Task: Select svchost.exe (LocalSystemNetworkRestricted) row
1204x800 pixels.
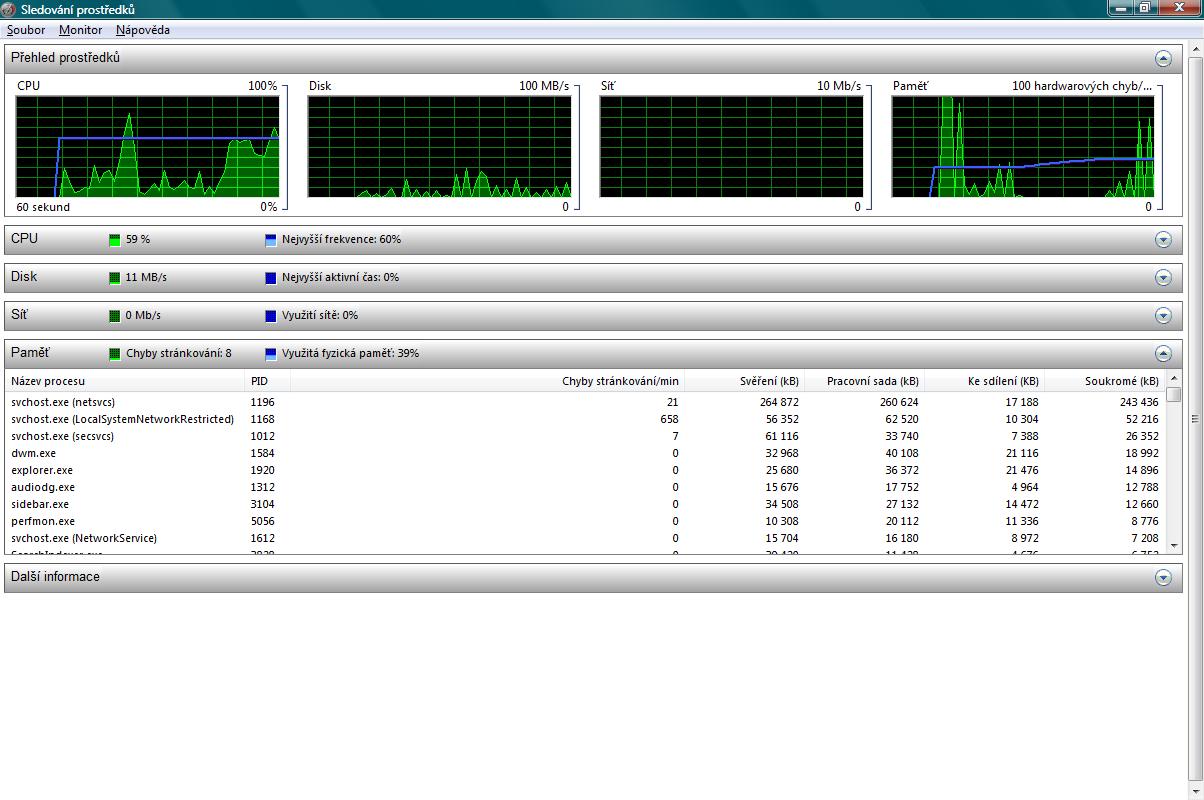Action: [x=585, y=419]
